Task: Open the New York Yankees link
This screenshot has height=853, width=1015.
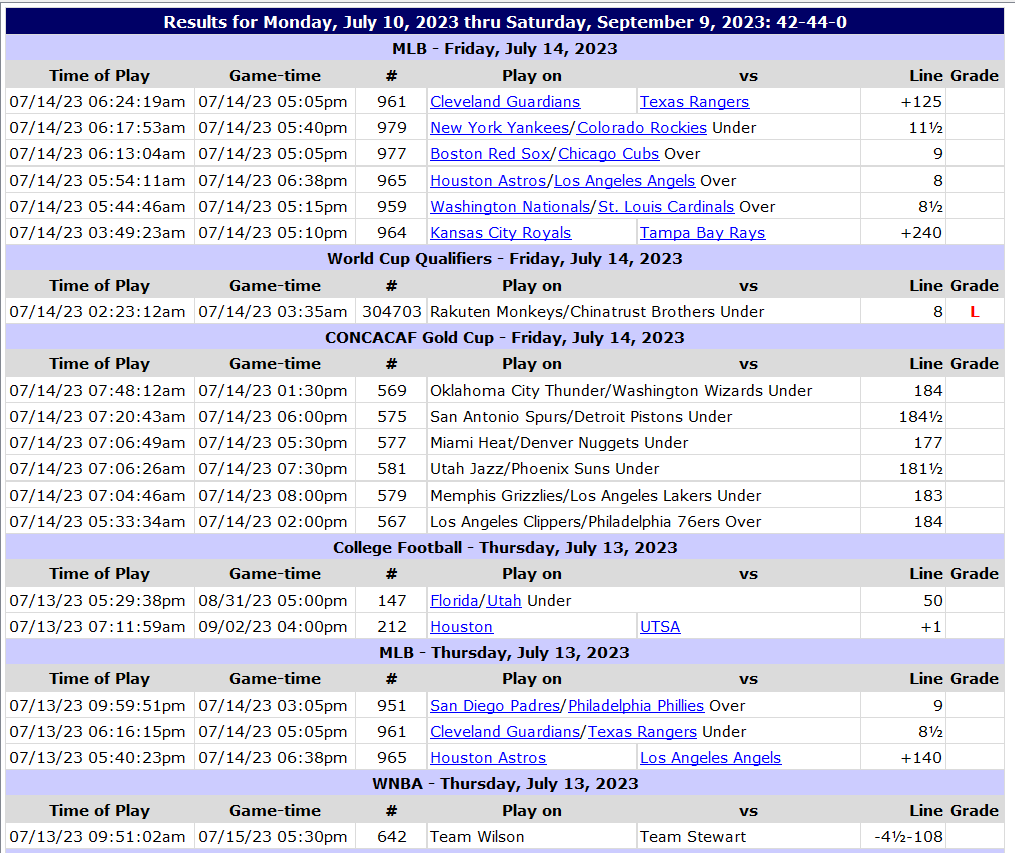Action: (x=499, y=128)
